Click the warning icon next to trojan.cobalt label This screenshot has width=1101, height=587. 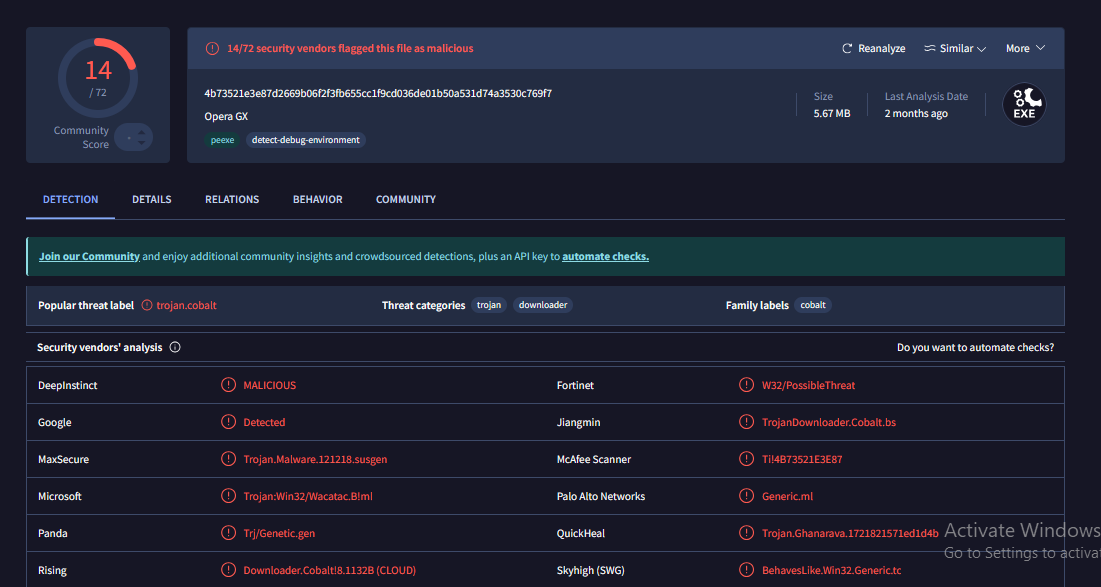[x=147, y=305]
